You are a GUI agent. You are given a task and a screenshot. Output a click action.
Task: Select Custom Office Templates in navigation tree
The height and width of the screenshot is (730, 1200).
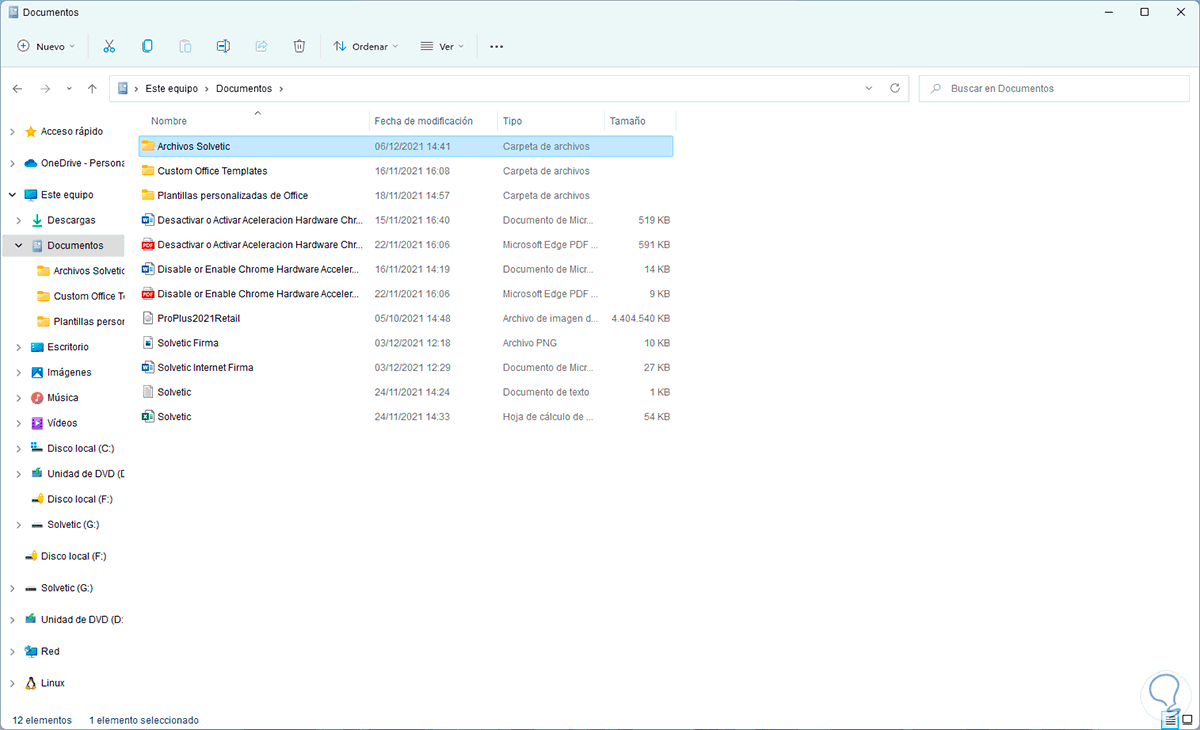point(89,296)
